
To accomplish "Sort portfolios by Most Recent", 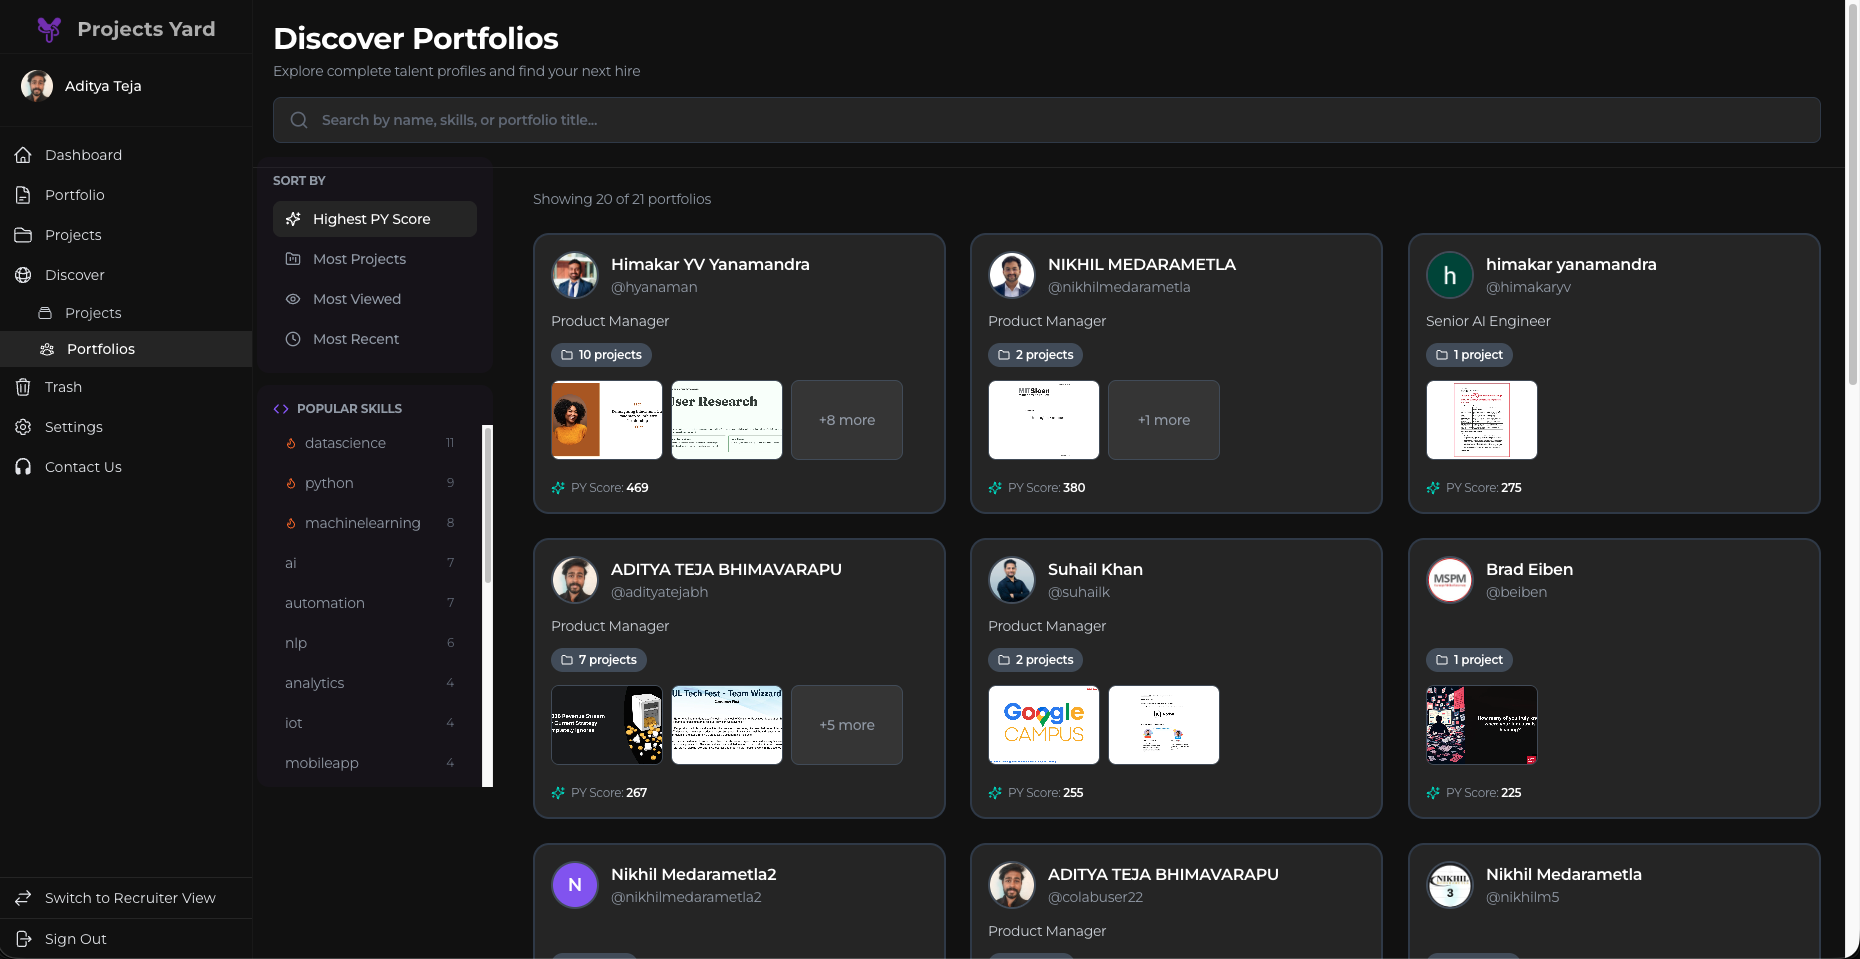I will [x=375, y=339].
